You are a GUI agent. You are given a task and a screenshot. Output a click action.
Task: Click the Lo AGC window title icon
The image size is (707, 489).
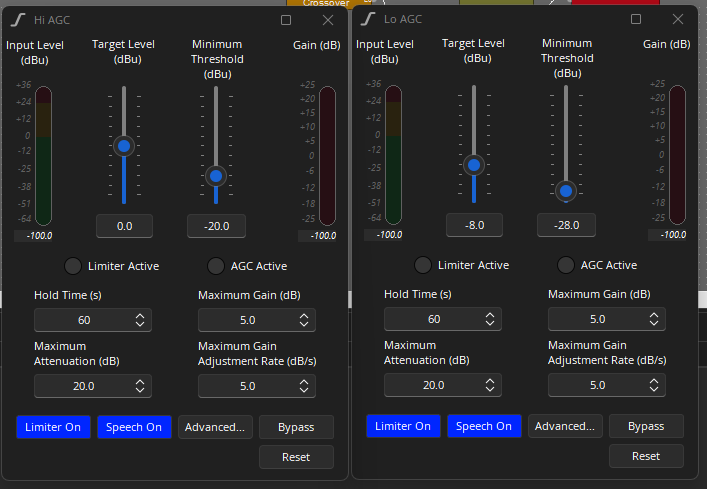(x=368, y=19)
